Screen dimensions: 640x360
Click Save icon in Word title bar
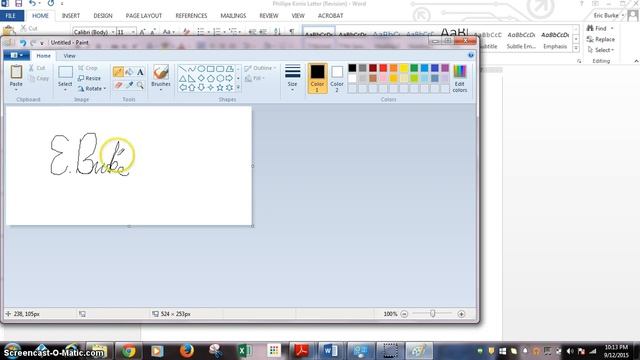pyautogui.click(x=18, y=3)
